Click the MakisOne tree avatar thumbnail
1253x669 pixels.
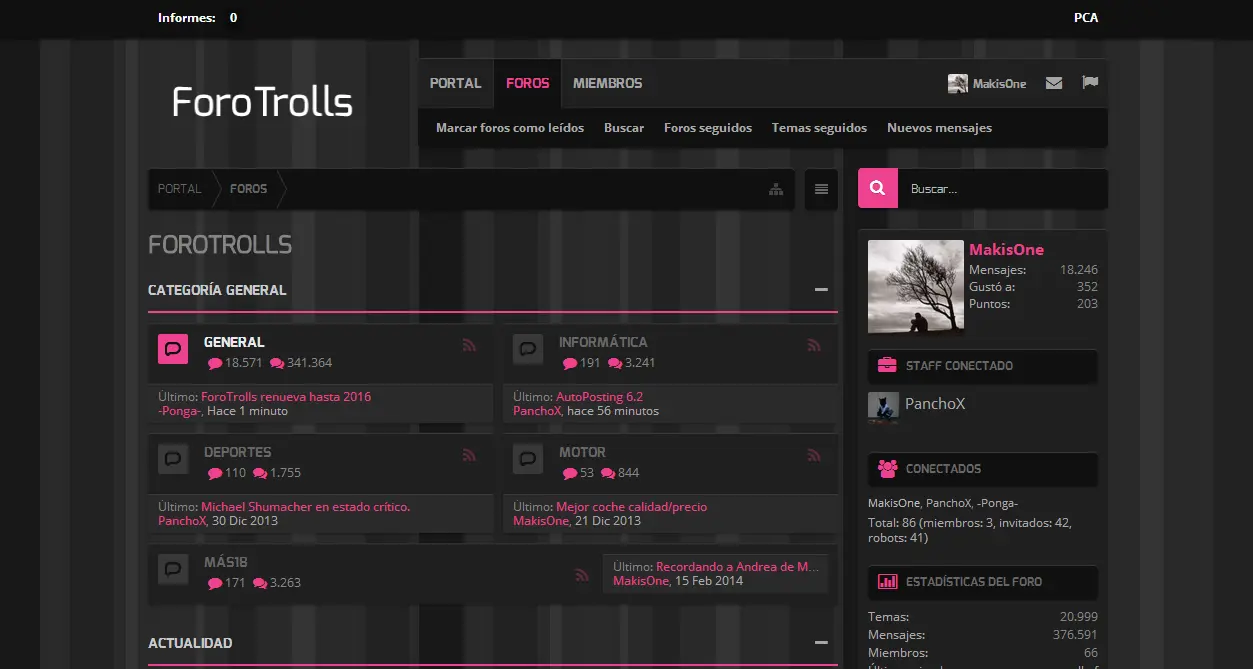coord(916,286)
